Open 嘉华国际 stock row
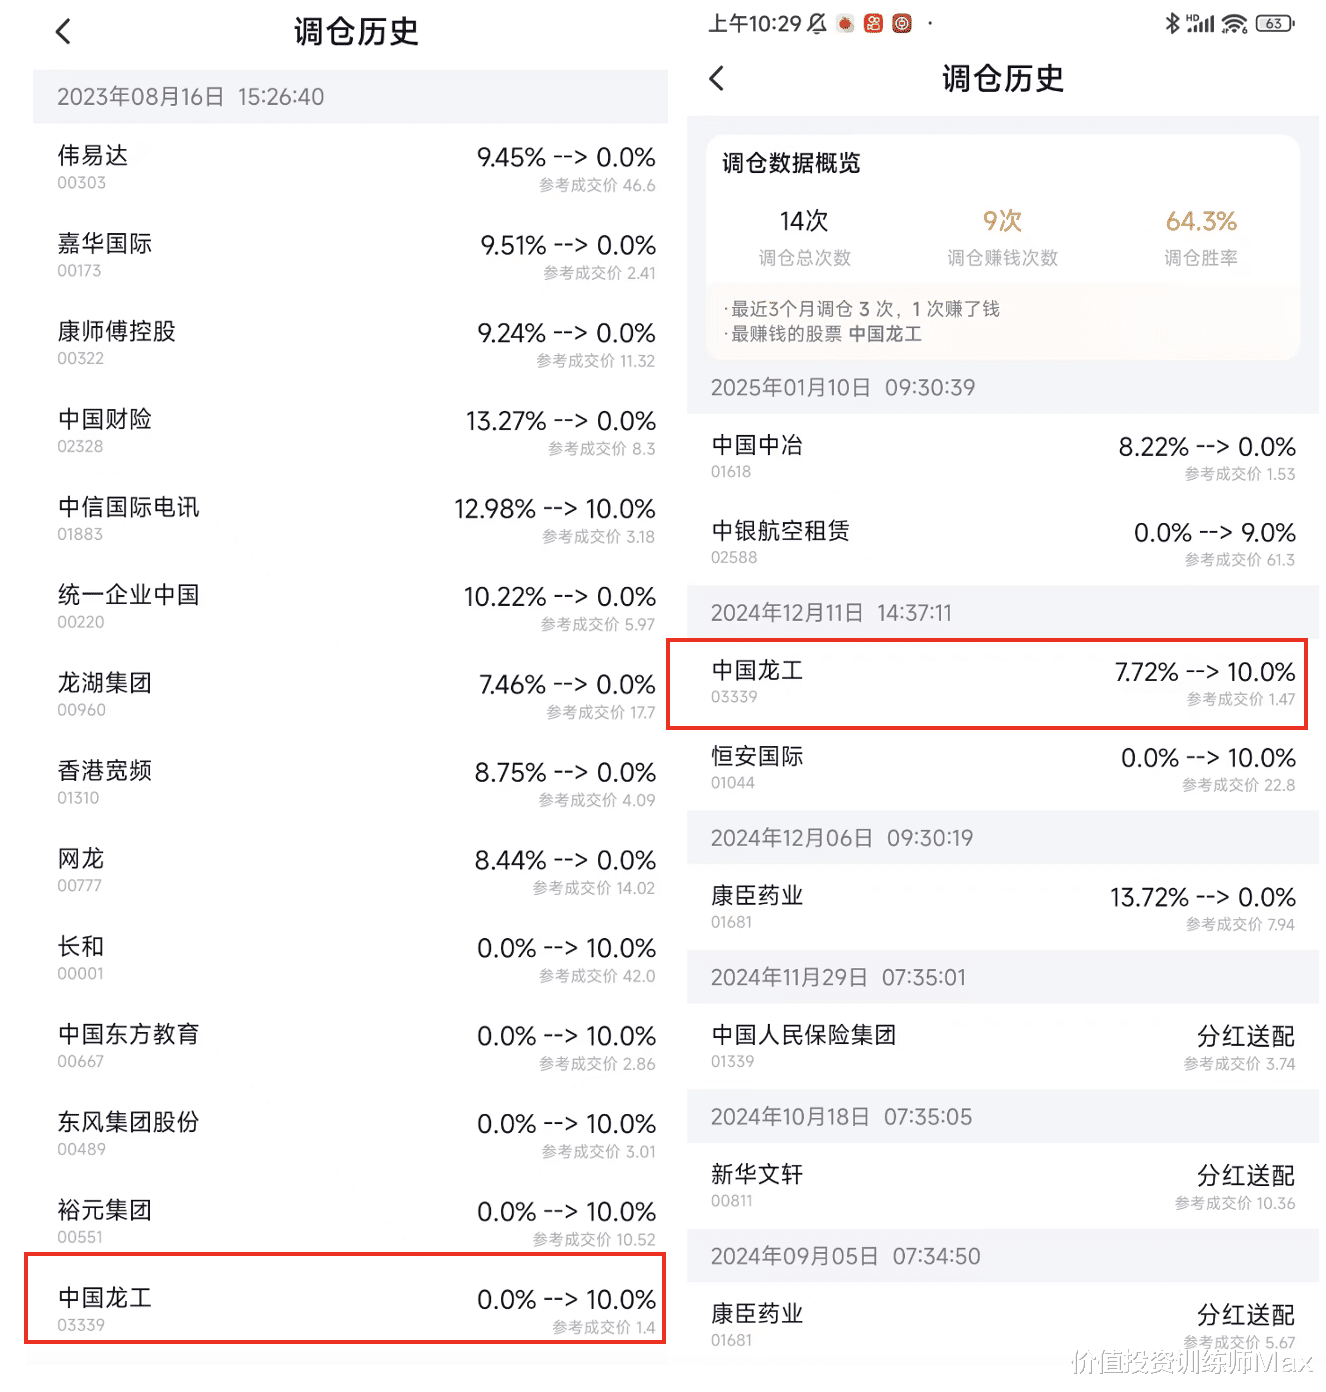This screenshot has width=1326, height=1392. [x=350, y=256]
